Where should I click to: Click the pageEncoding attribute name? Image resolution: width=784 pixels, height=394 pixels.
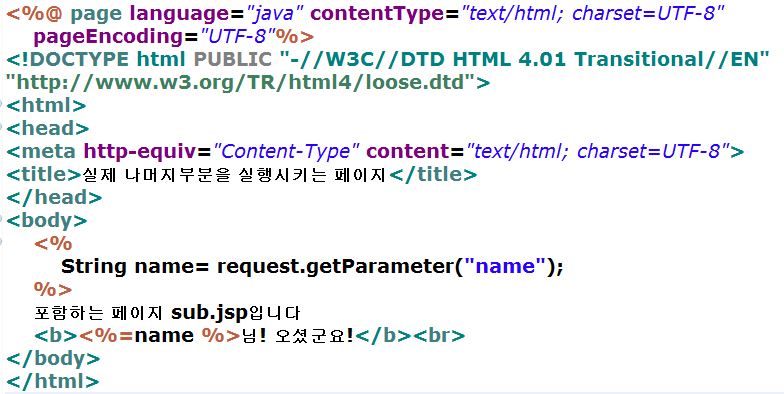pos(109,37)
